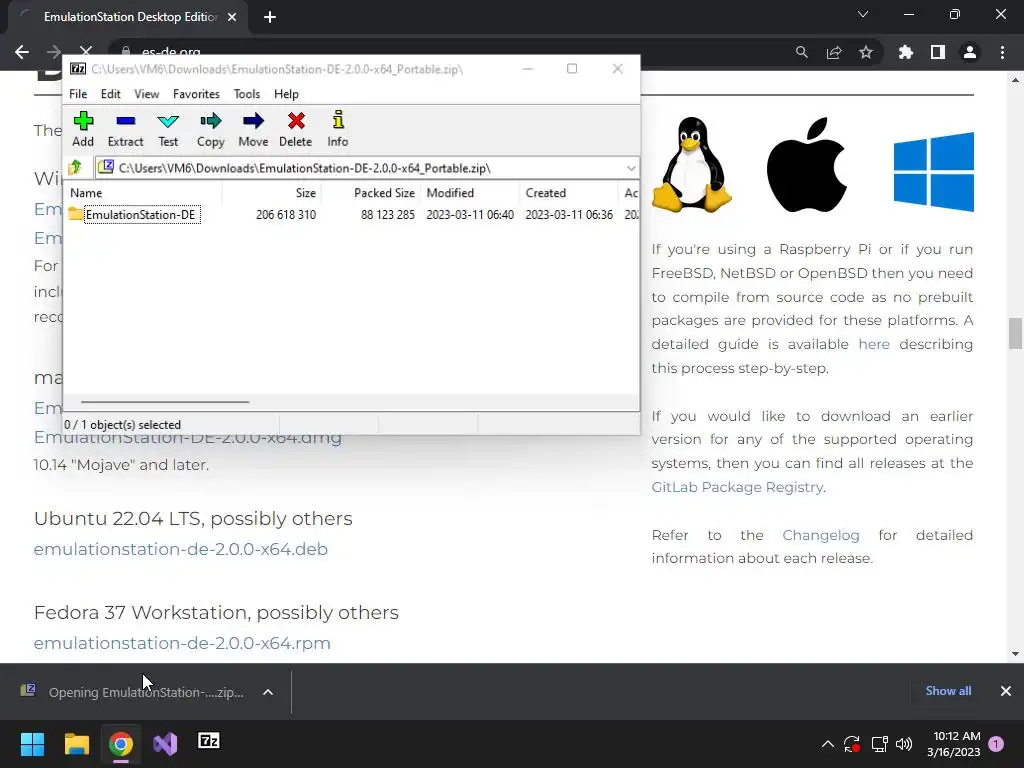
Task: Go up one folder level in 7-Zip
Action: tap(76, 168)
